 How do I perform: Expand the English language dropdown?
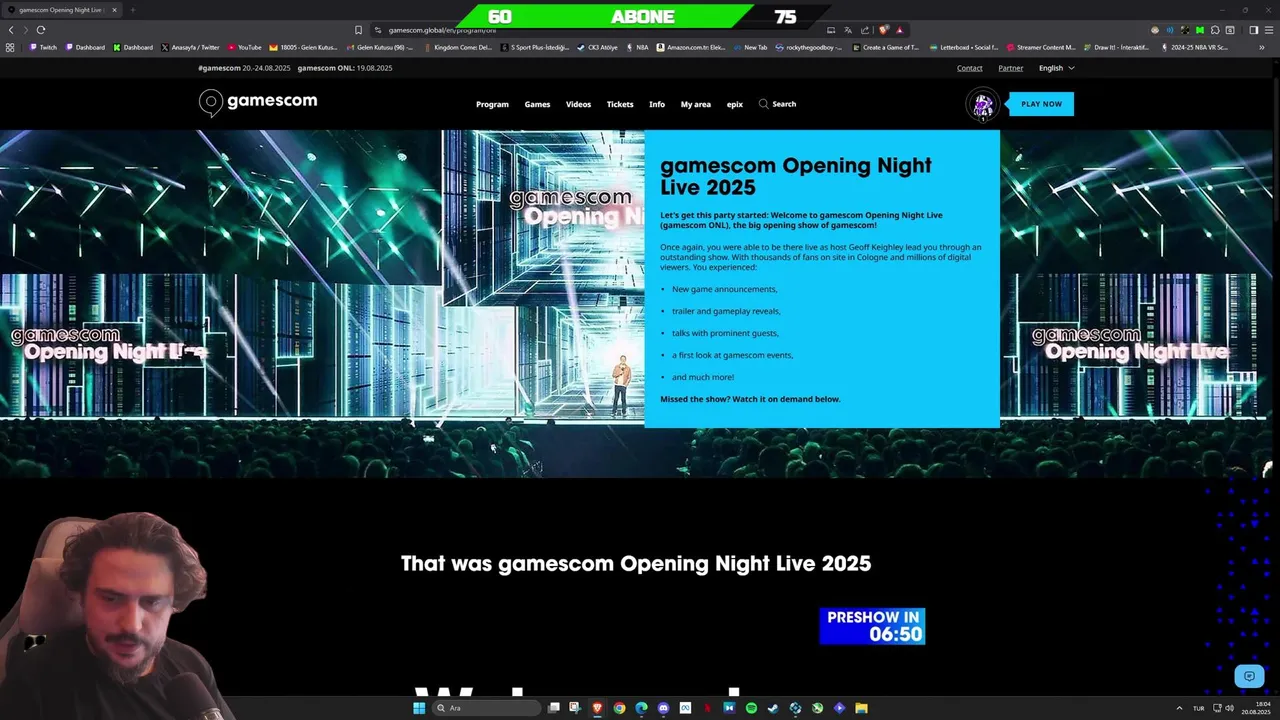click(1056, 68)
